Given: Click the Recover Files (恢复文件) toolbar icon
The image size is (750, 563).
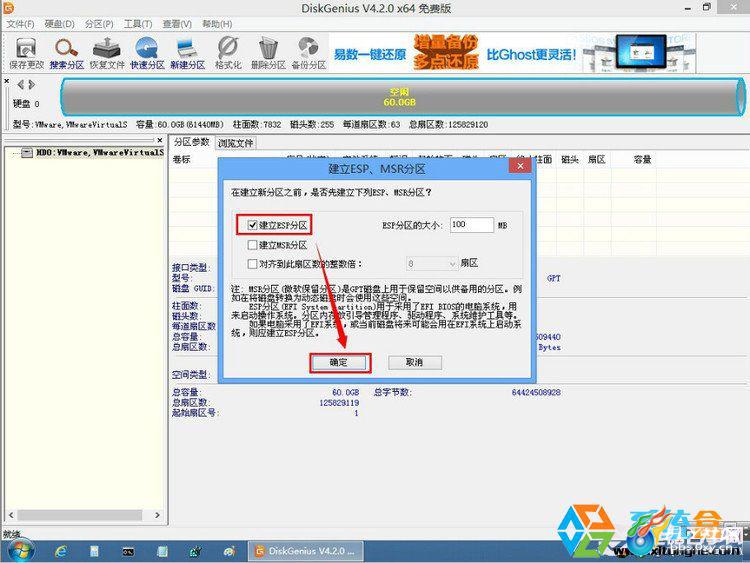Looking at the screenshot, I should tap(107, 53).
